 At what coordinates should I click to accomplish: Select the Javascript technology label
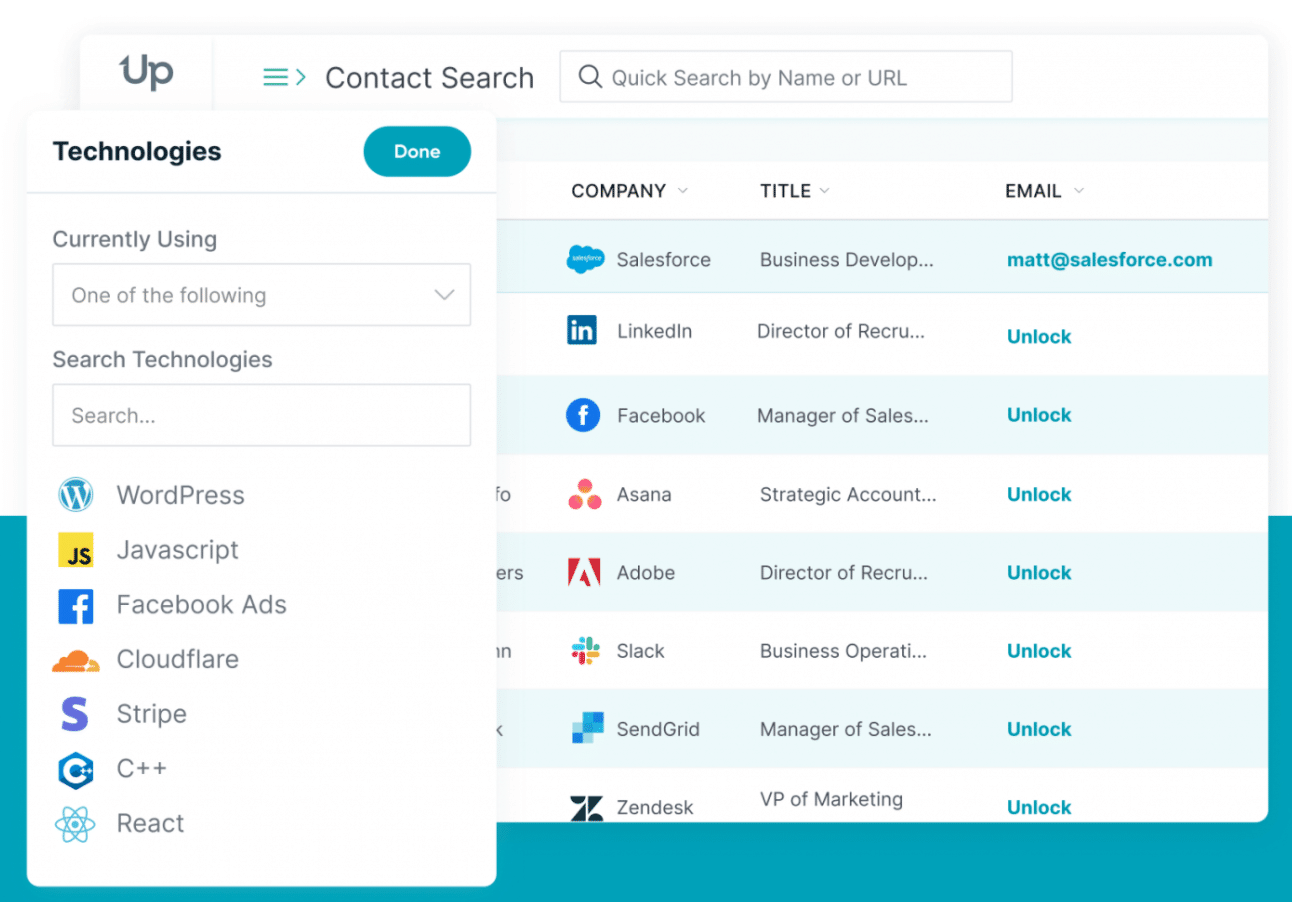click(178, 550)
